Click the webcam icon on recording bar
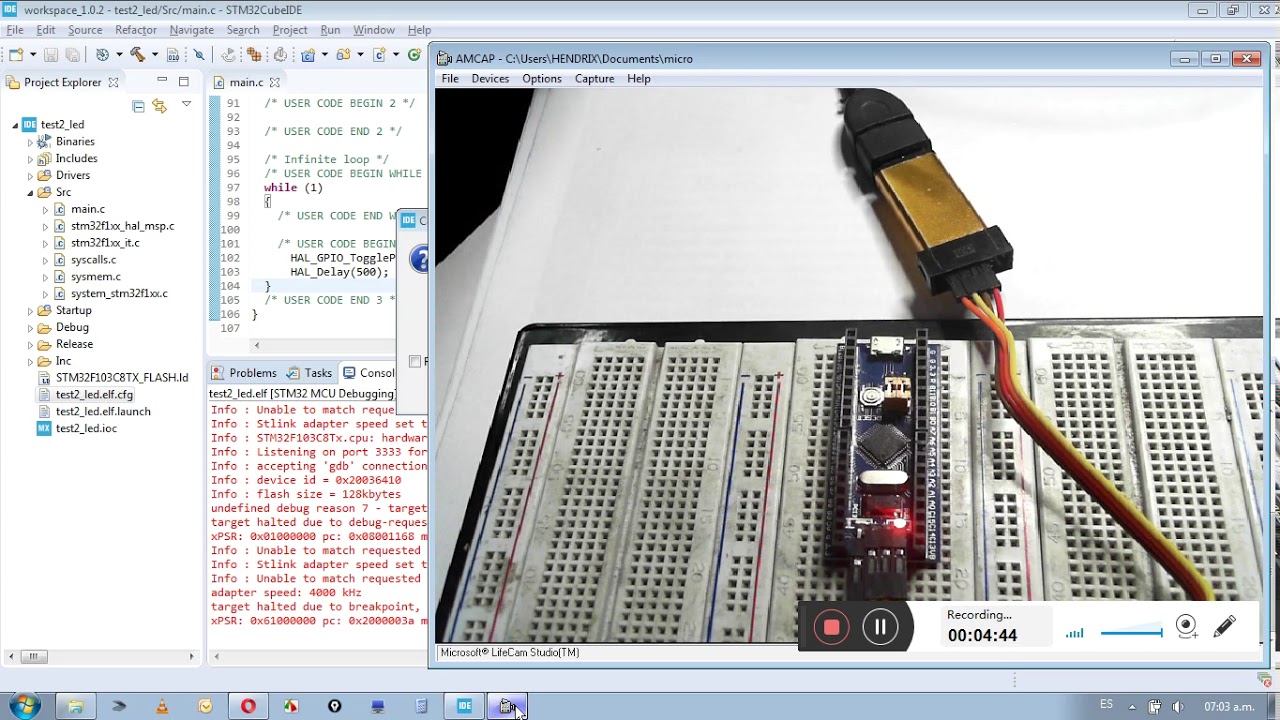Screen dimensions: 1280x720 (1186, 627)
